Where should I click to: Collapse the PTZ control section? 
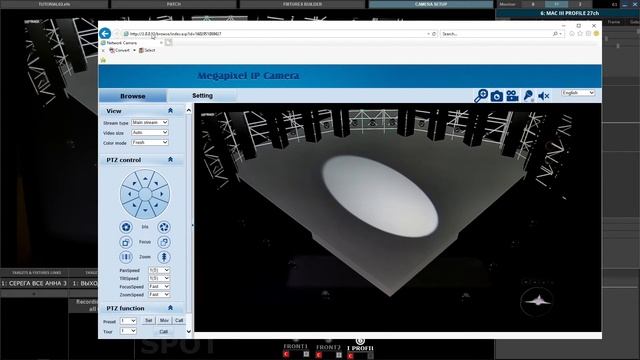click(x=170, y=160)
